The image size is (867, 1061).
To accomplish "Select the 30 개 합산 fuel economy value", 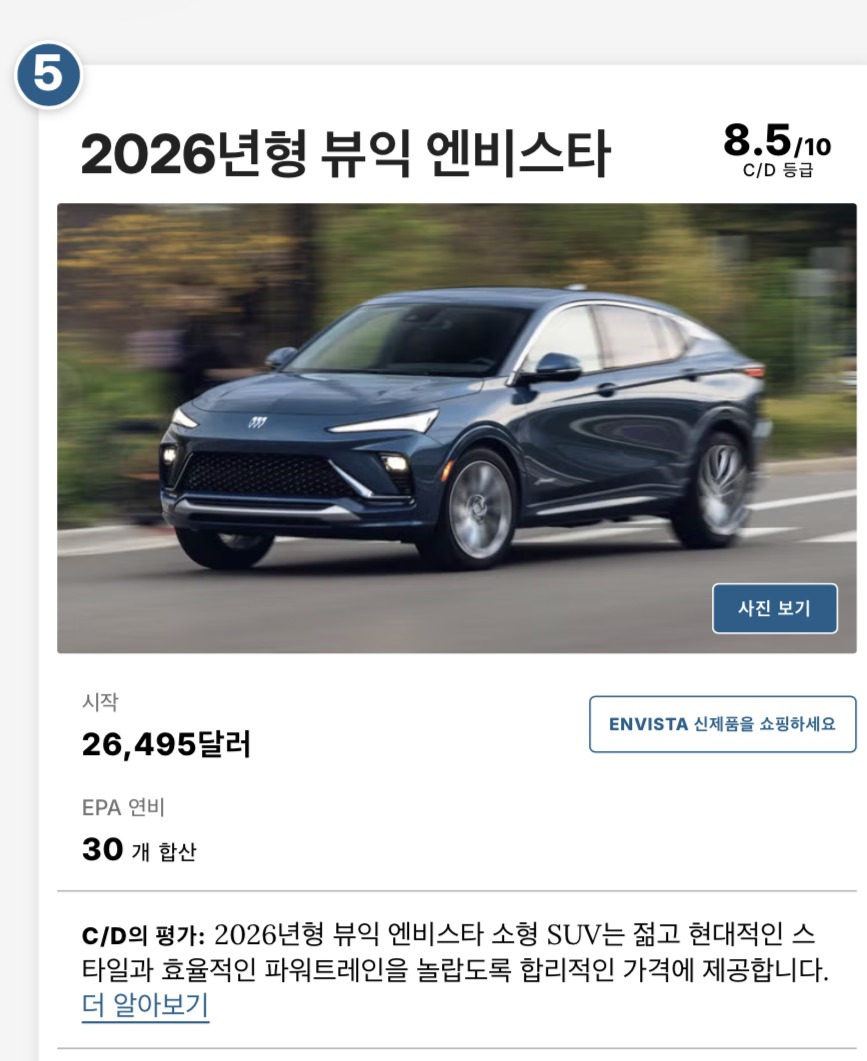I will tap(139, 850).
